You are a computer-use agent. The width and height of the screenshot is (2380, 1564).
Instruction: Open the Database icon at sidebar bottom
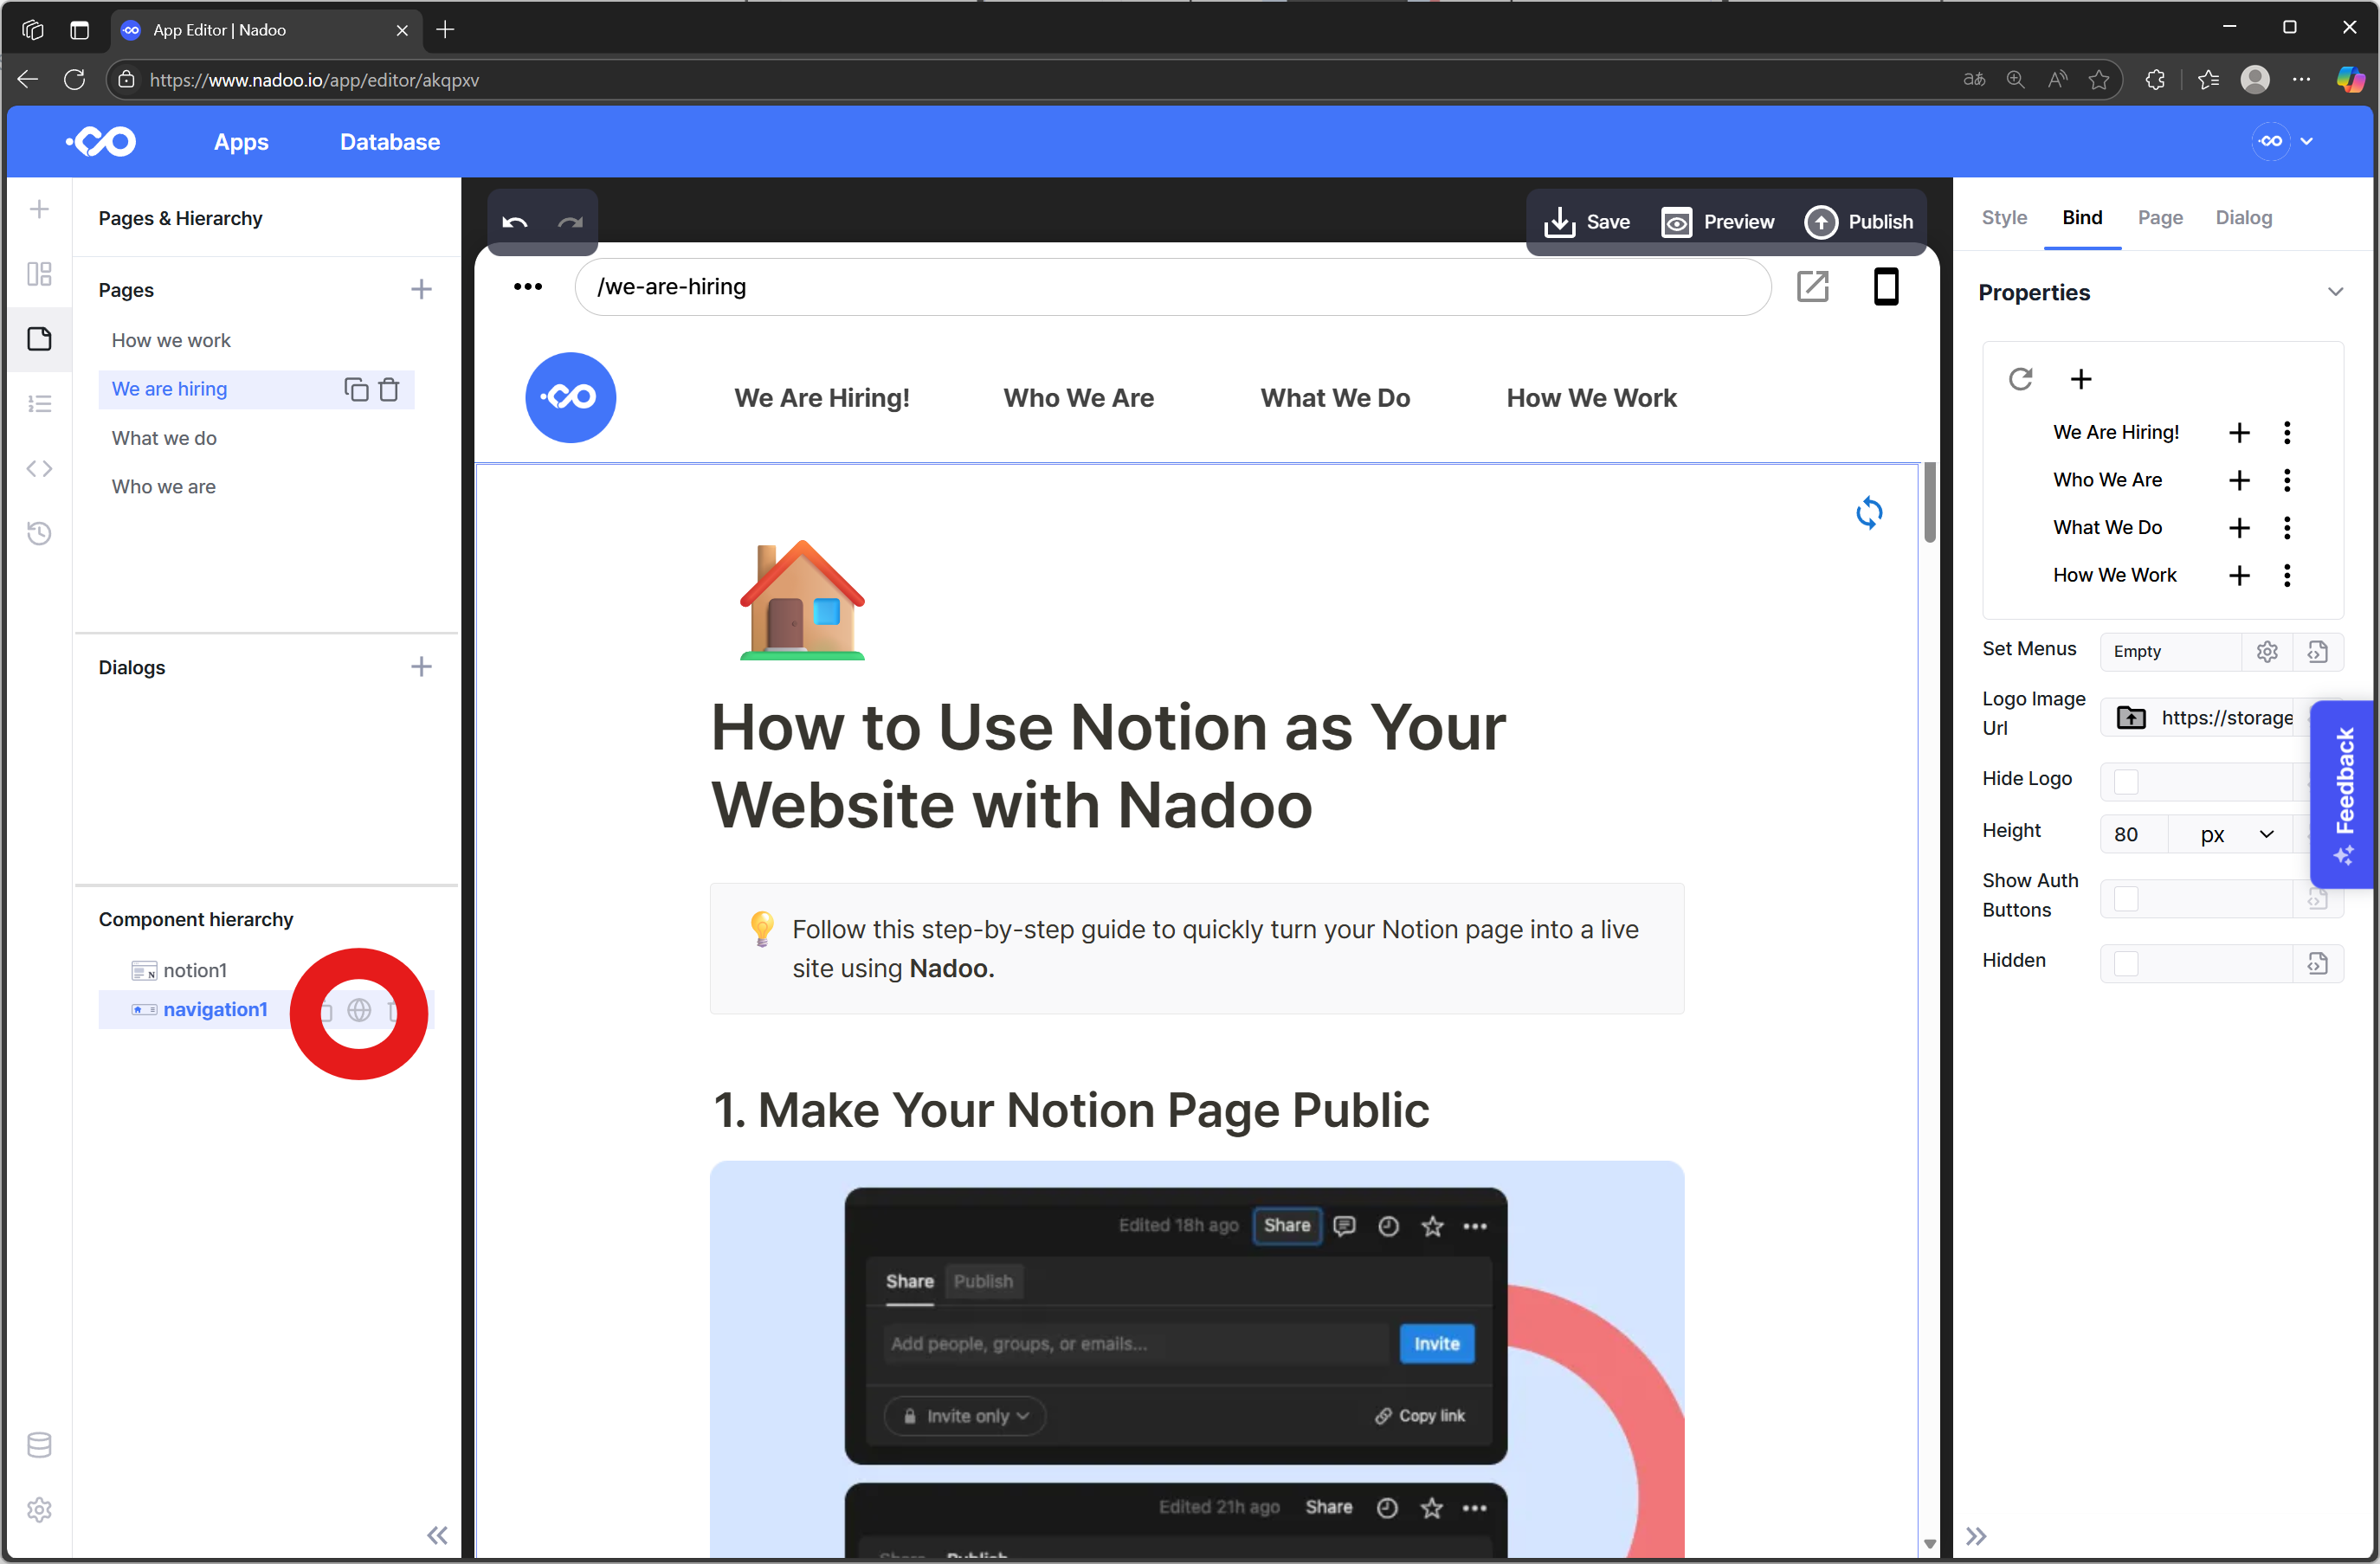40,1444
